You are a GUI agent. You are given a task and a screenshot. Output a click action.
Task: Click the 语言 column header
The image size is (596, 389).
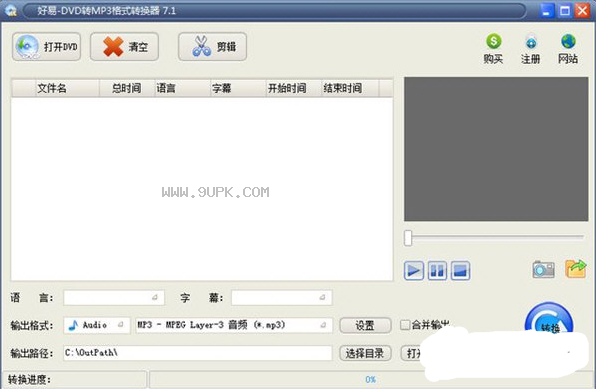tap(182, 88)
